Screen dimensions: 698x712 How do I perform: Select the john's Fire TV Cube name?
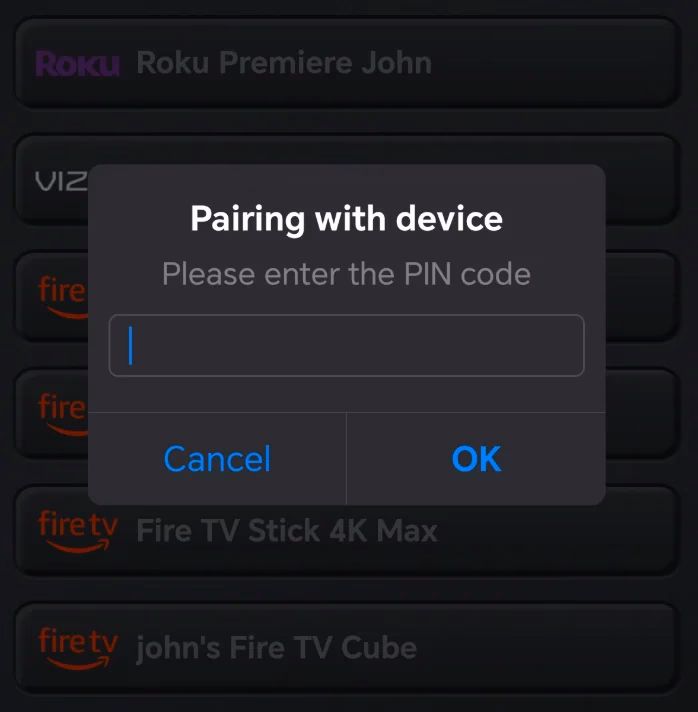pos(277,648)
